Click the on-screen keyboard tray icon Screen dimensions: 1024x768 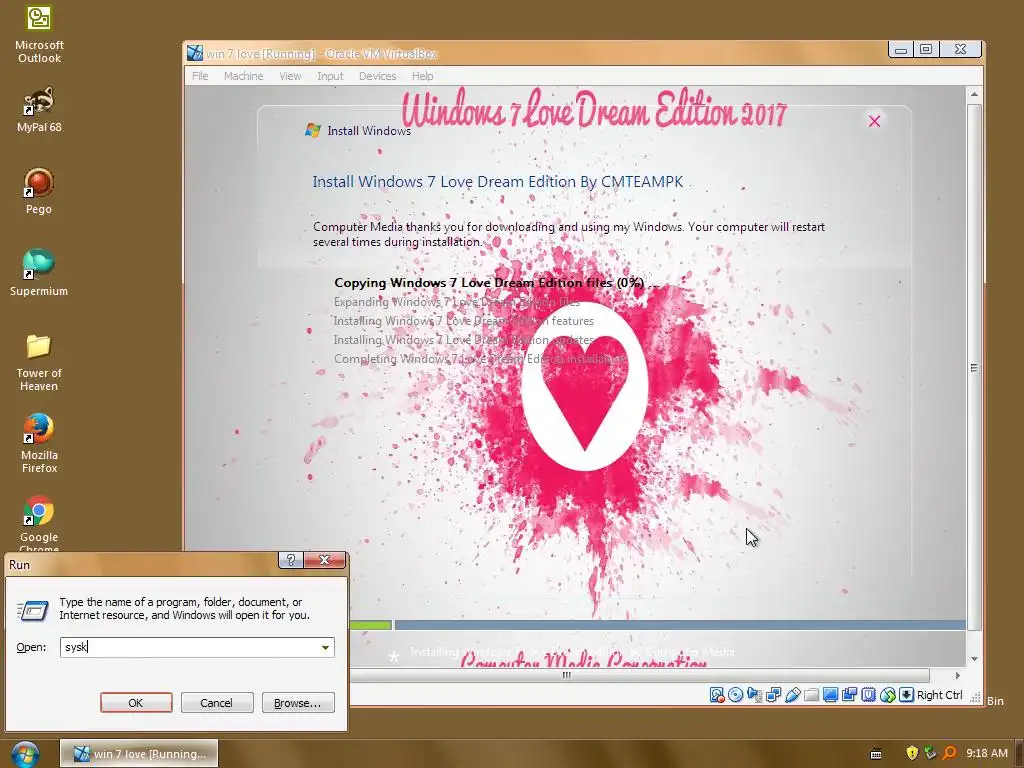tap(876, 754)
